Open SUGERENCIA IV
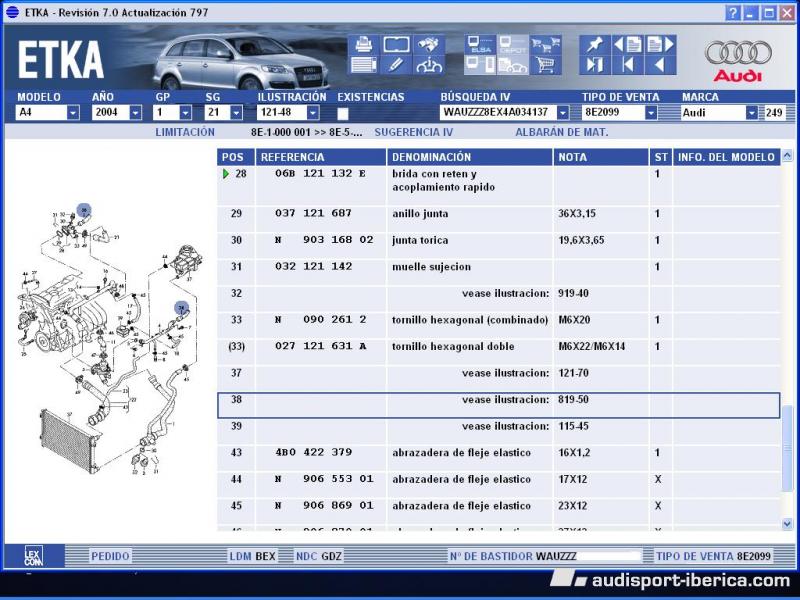The height and width of the screenshot is (600, 800). click(414, 133)
